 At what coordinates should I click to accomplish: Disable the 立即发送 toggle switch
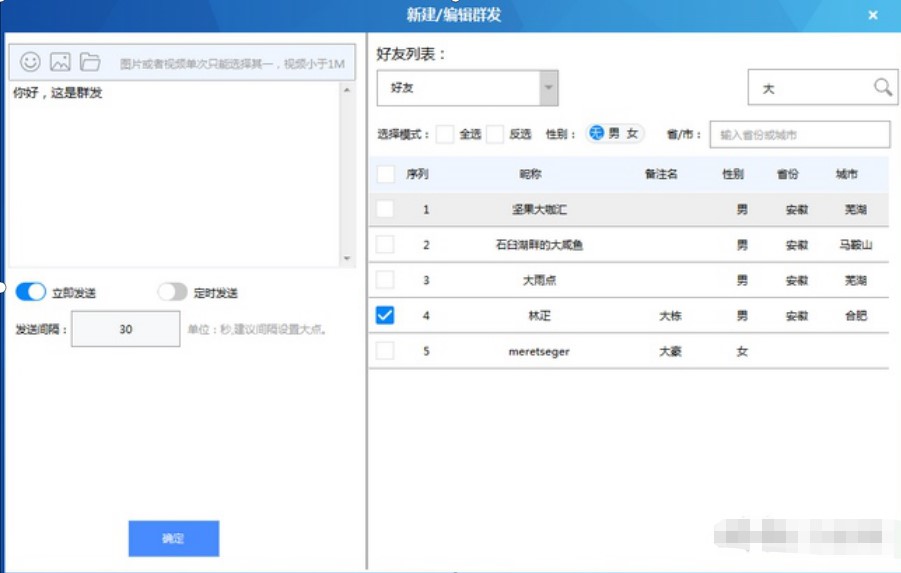tap(31, 292)
